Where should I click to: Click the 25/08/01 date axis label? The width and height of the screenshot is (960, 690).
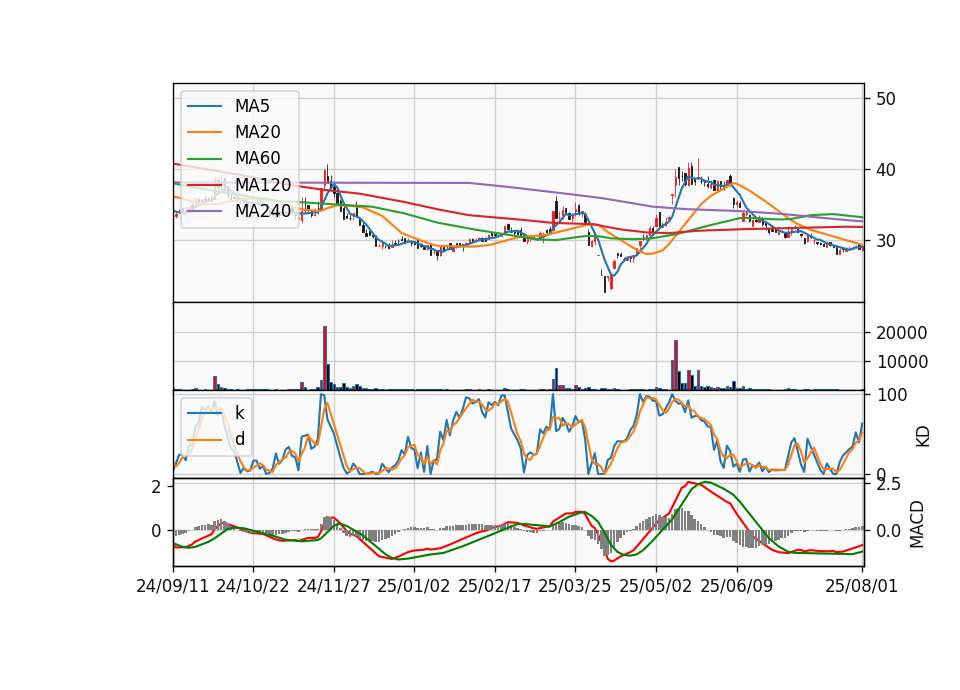point(861,586)
